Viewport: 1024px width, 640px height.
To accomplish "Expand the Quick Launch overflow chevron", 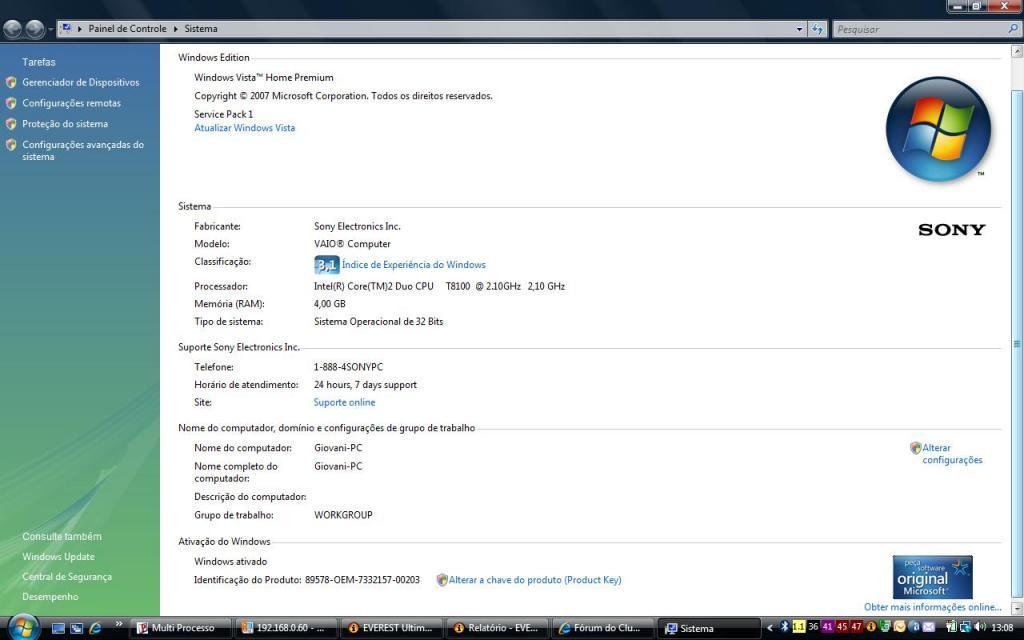I will [119, 625].
